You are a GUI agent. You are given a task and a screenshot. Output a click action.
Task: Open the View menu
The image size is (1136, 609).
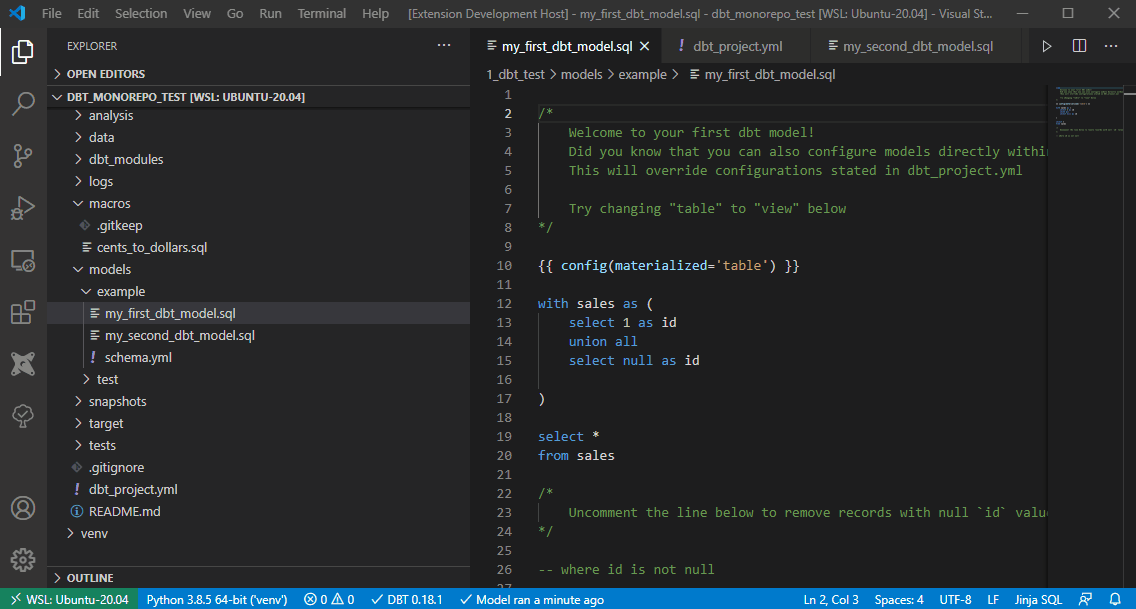[x=196, y=13]
